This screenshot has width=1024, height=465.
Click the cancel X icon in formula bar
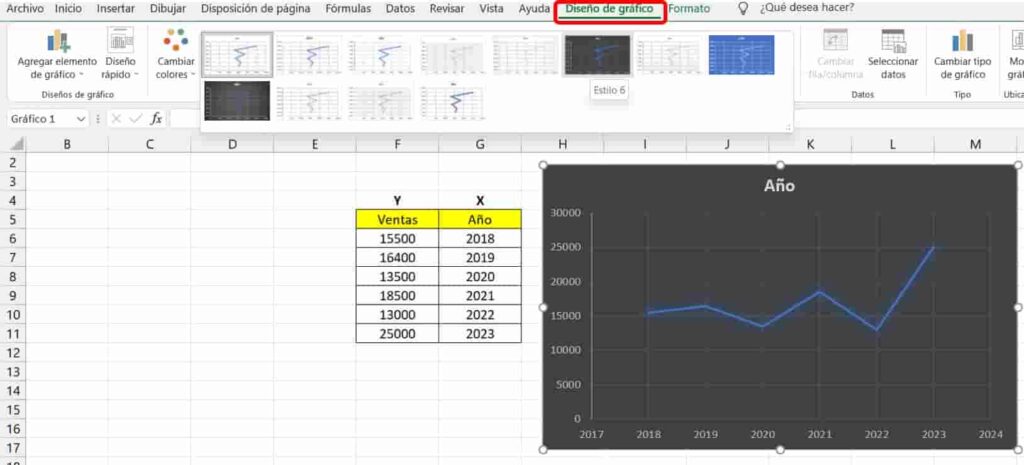(x=117, y=118)
